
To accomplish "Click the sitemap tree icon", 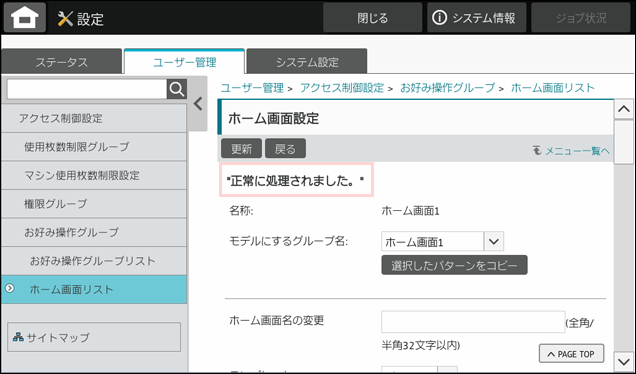I will click(19, 337).
